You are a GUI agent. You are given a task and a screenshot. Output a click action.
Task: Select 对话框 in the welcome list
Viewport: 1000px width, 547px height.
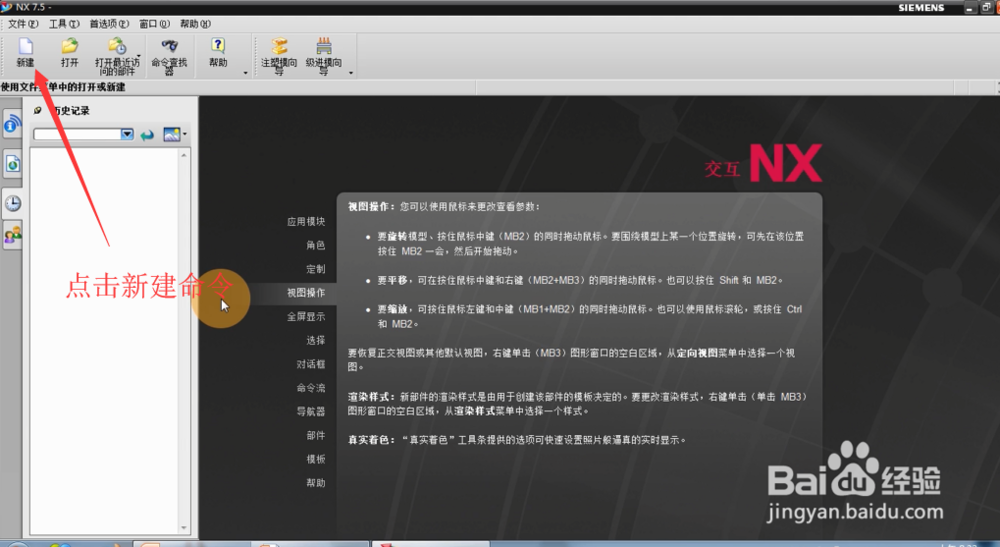311,364
